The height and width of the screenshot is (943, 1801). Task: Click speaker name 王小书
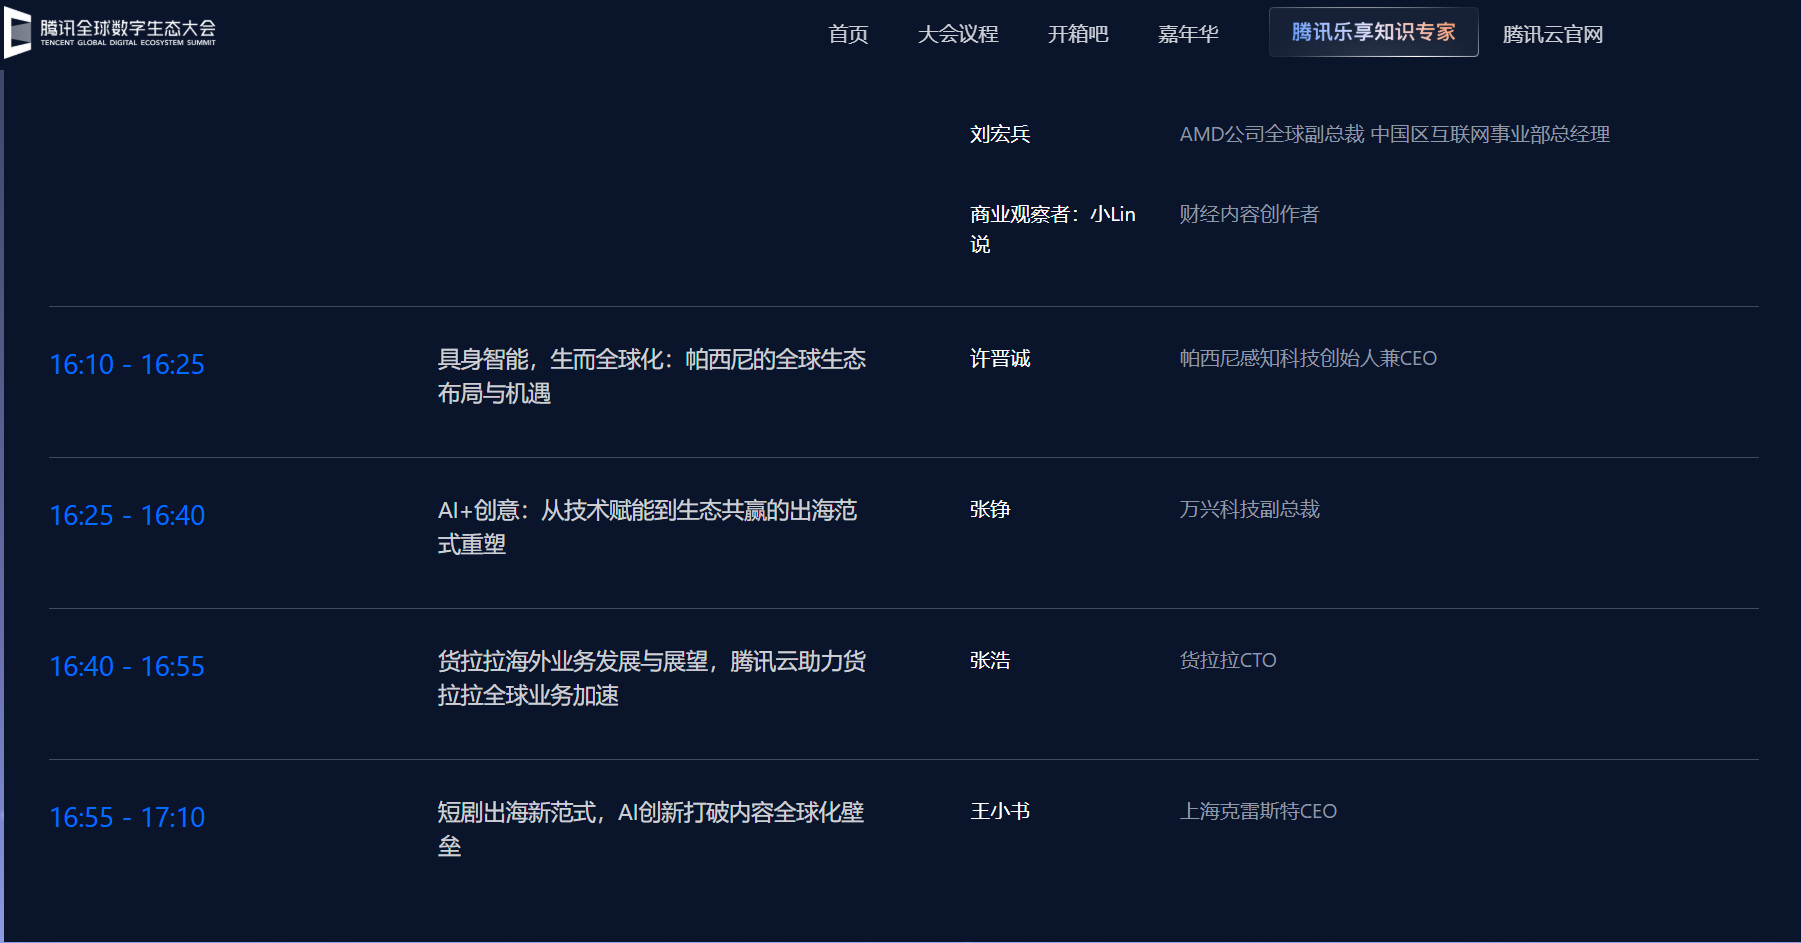(x=1000, y=811)
